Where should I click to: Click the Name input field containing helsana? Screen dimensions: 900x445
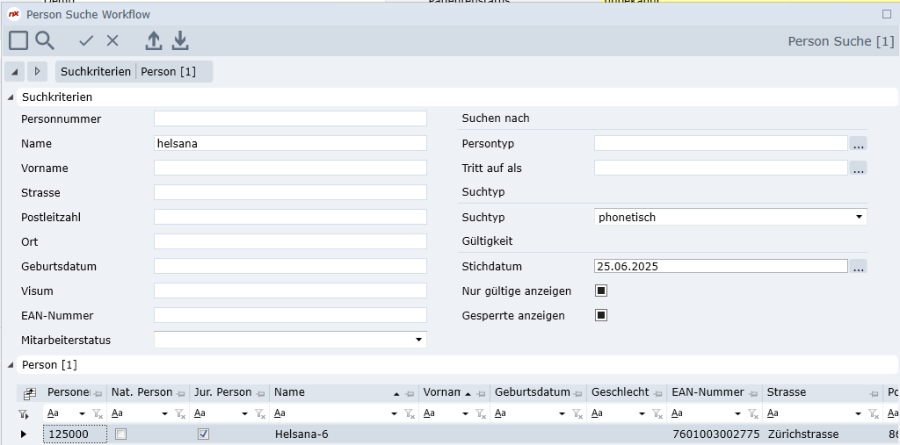tap(290, 144)
